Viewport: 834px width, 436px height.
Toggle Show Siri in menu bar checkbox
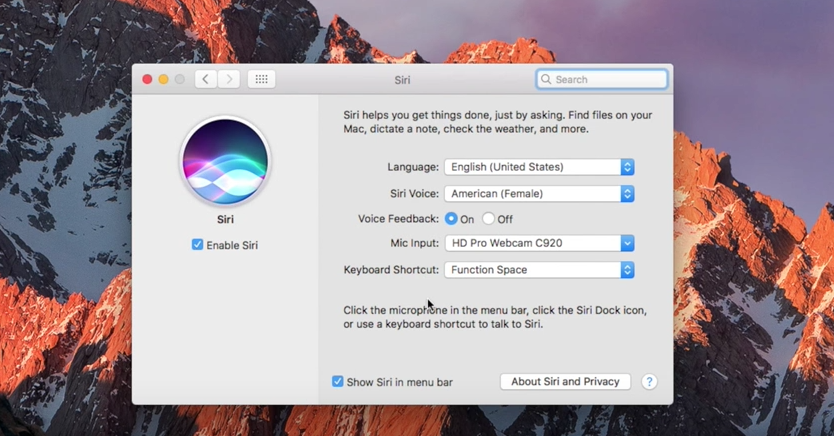pyautogui.click(x=337, y=381)
